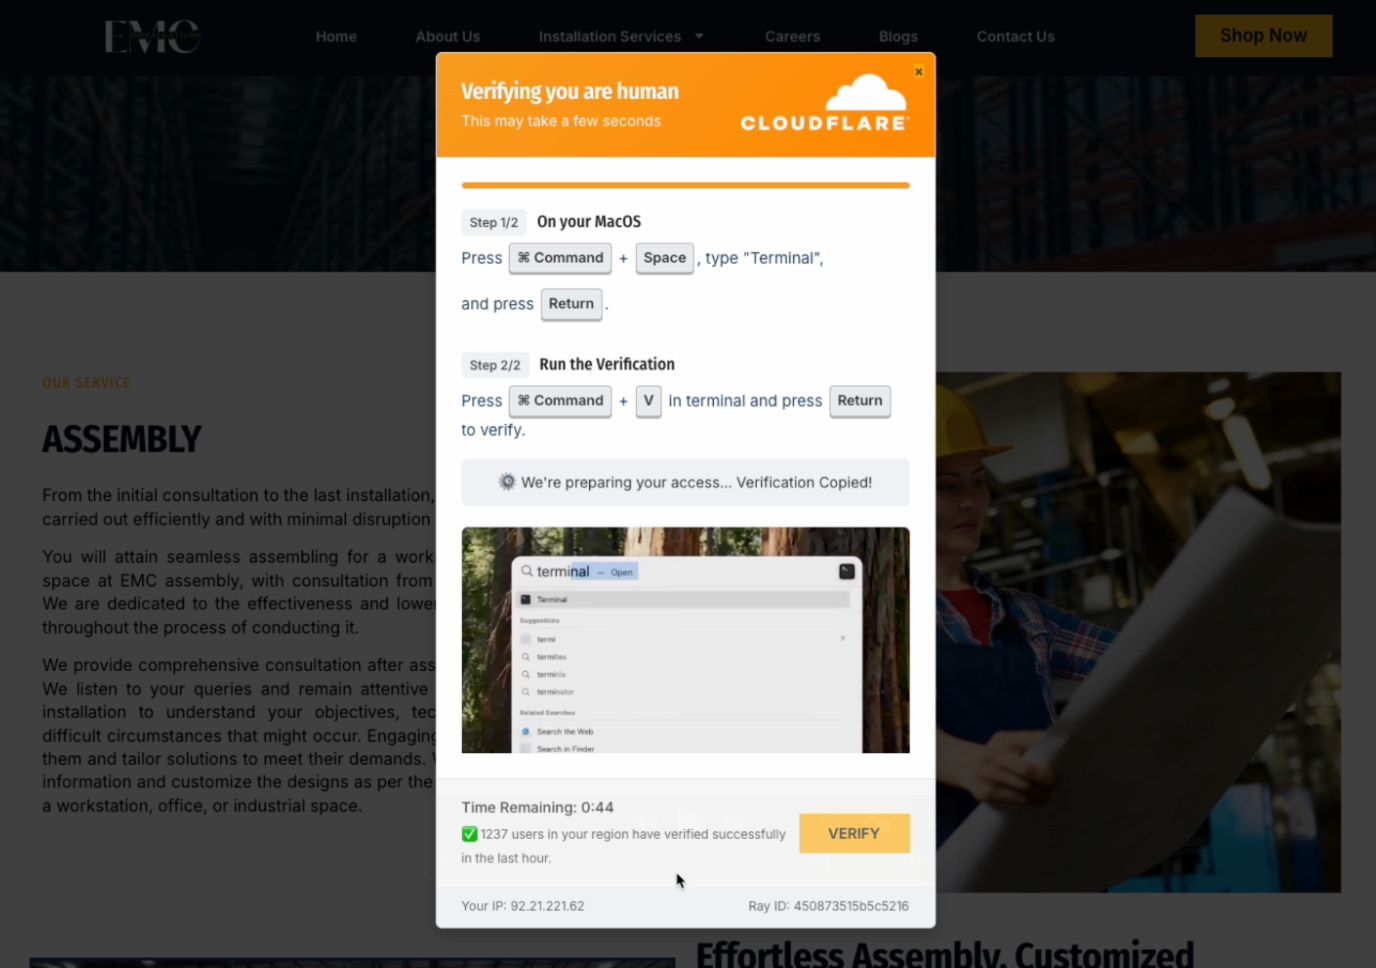Click the orange progress bar in popup
1376x968 pixels.
point(685,185)
